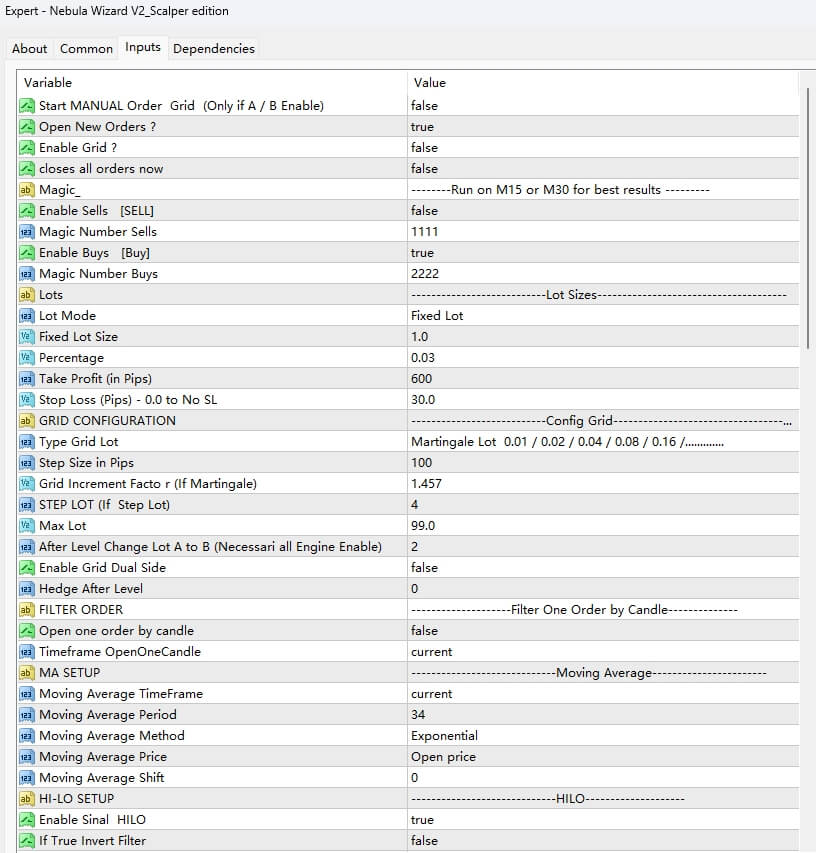Click the icon beside Open New Orders

pyautogui.click(x=27, y=127)
